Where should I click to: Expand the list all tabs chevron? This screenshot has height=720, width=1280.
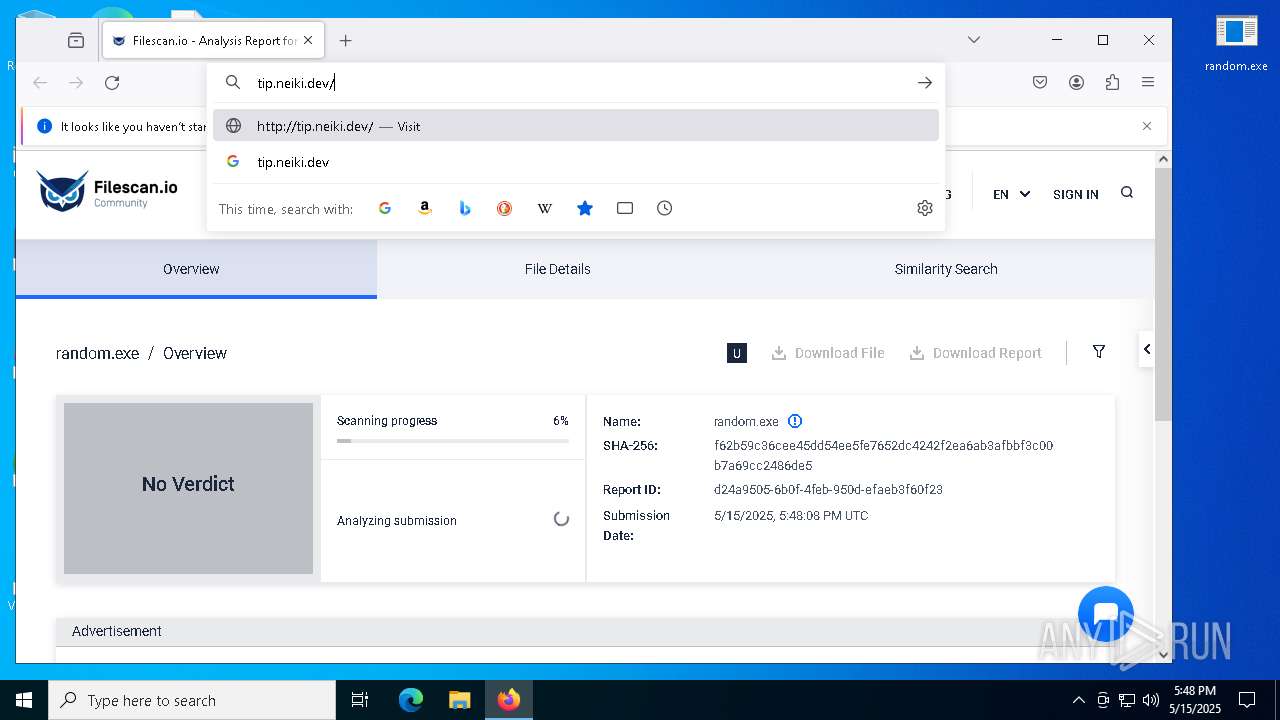coord(974,40)
